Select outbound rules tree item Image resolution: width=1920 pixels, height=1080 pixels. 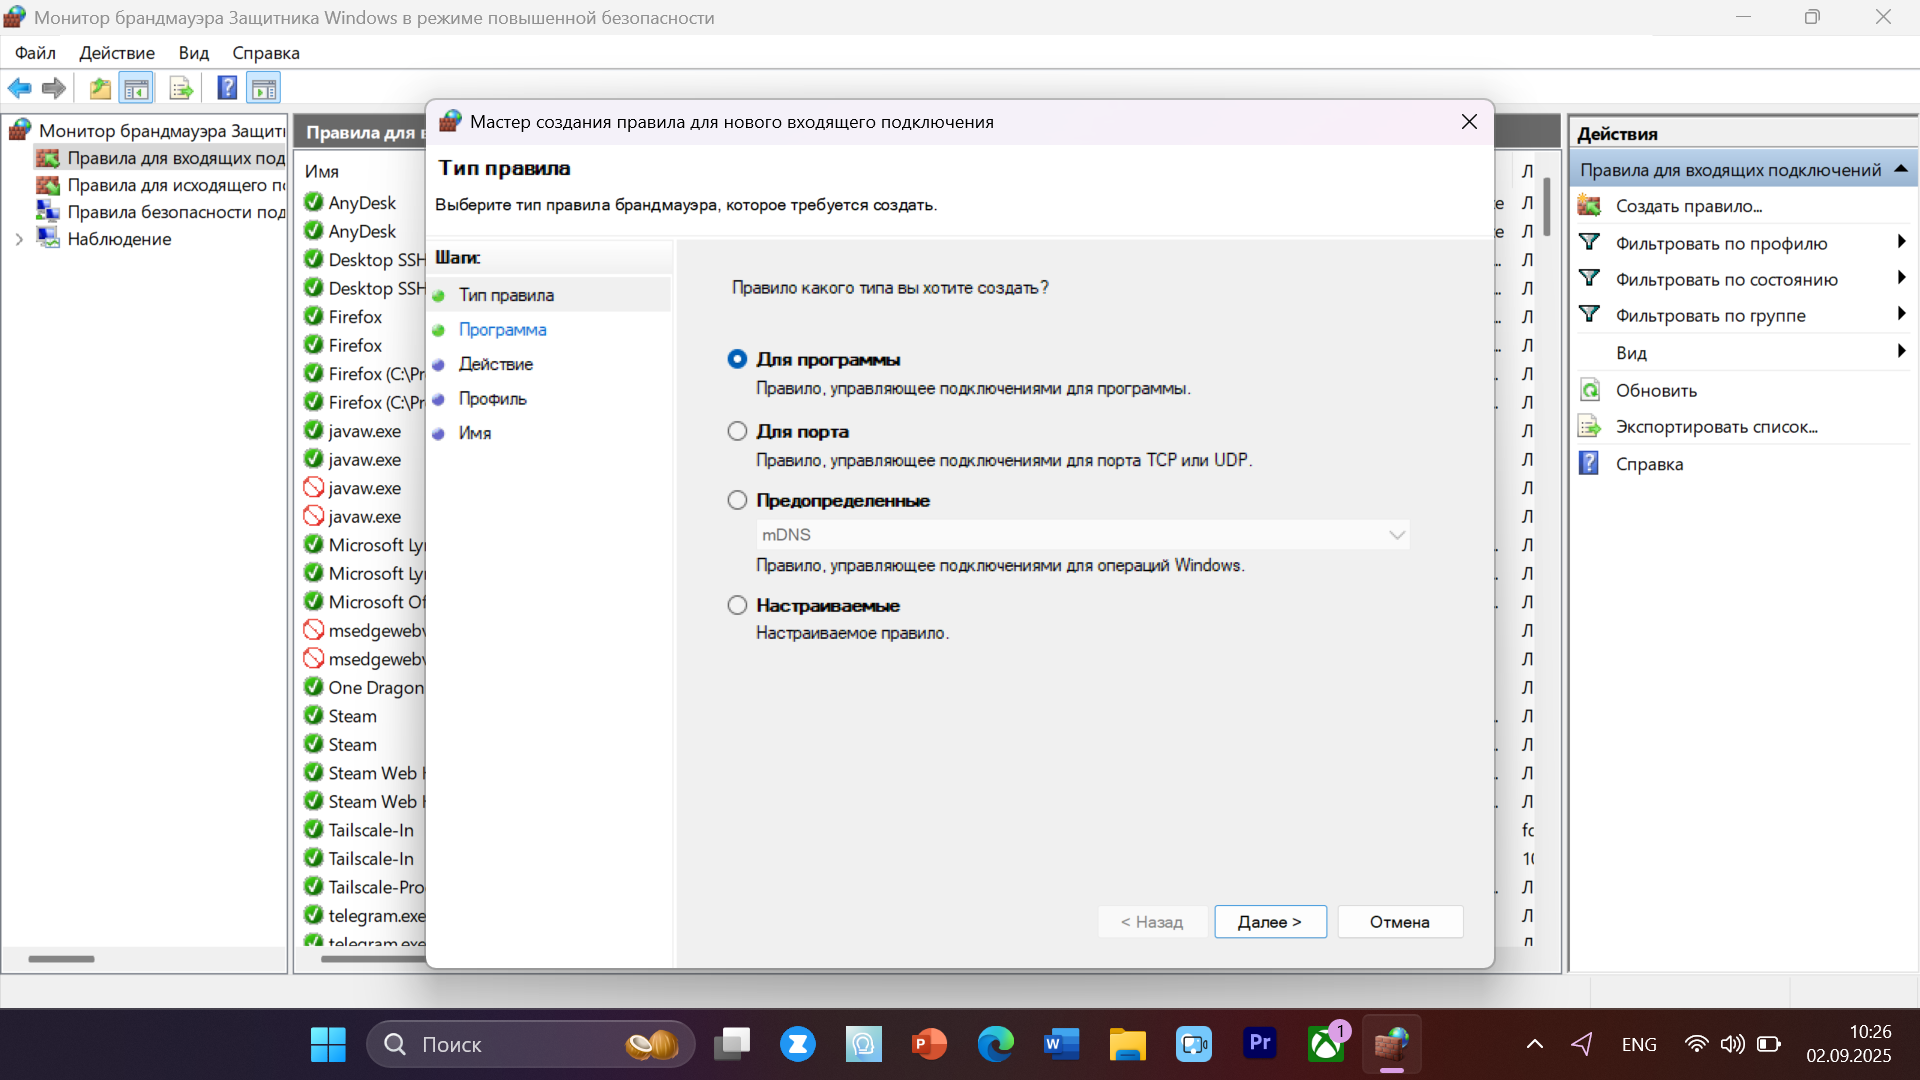click(x=175, y=185)
